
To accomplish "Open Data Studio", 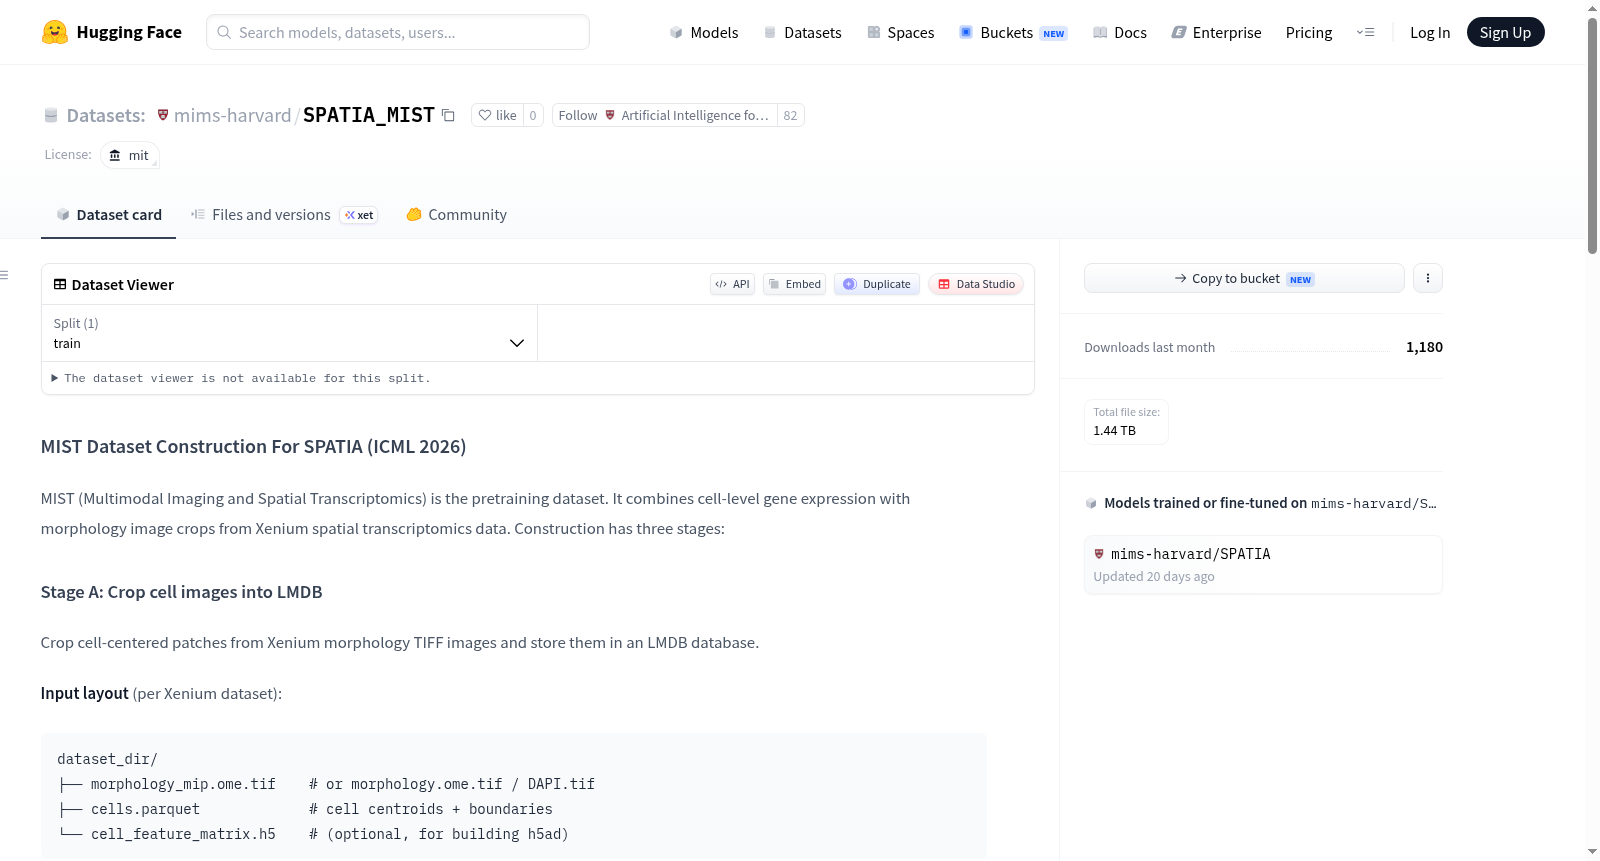I will click(976, 284).
